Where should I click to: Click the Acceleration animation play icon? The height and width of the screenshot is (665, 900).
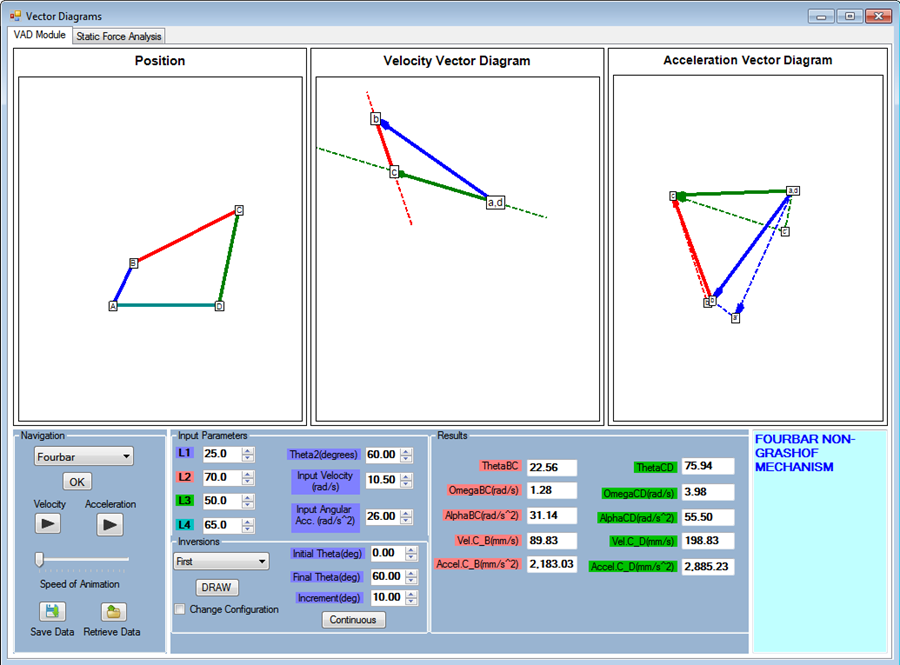point(109,523)
